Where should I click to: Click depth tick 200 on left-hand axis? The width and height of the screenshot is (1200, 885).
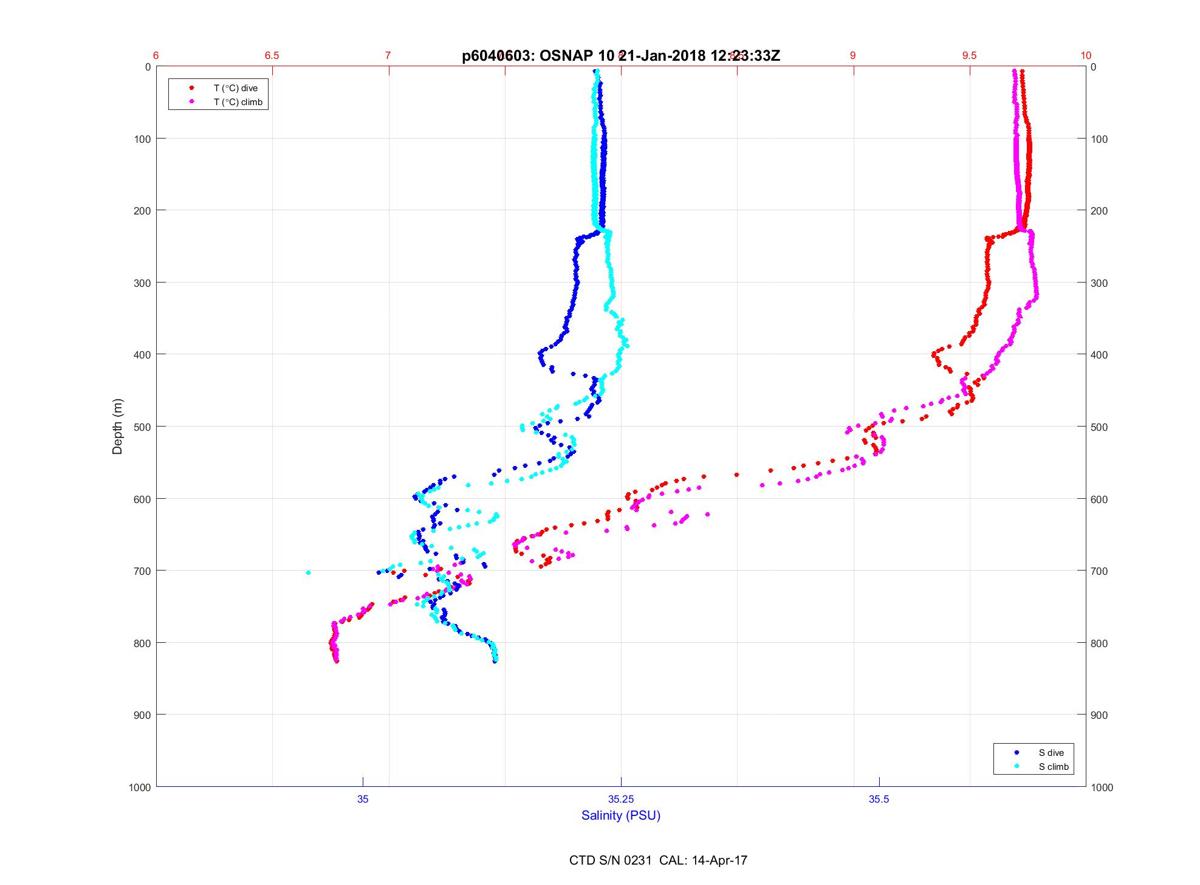142,211
